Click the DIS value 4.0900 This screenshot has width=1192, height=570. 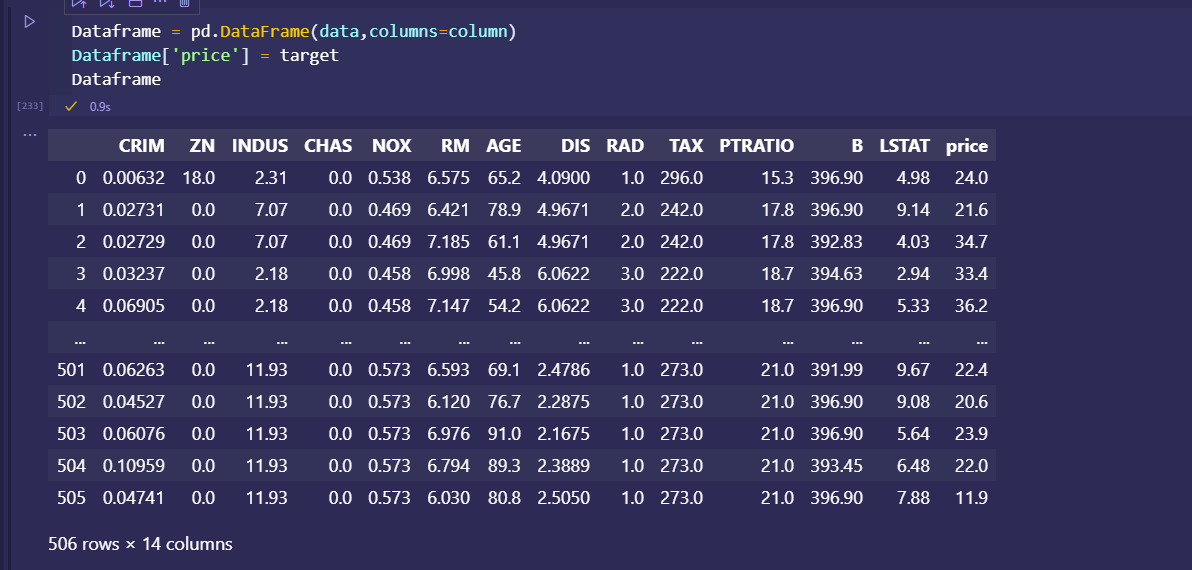[563, 178]
